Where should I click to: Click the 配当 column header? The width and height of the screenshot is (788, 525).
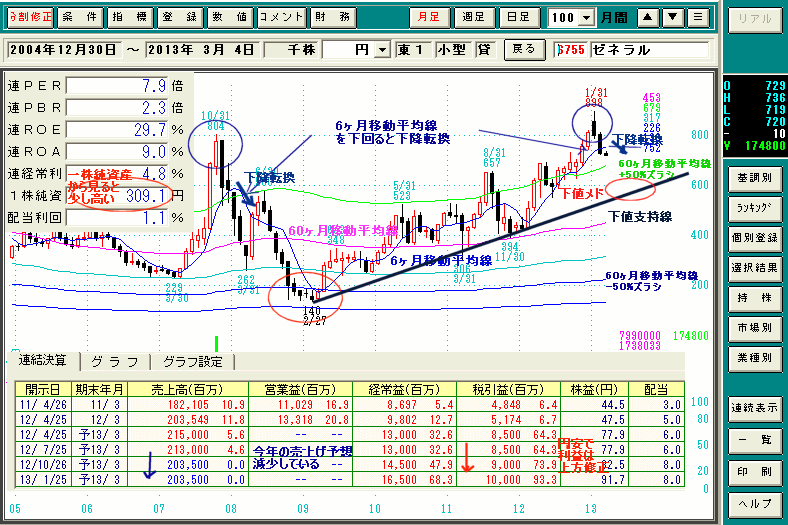tap(656, 389)
